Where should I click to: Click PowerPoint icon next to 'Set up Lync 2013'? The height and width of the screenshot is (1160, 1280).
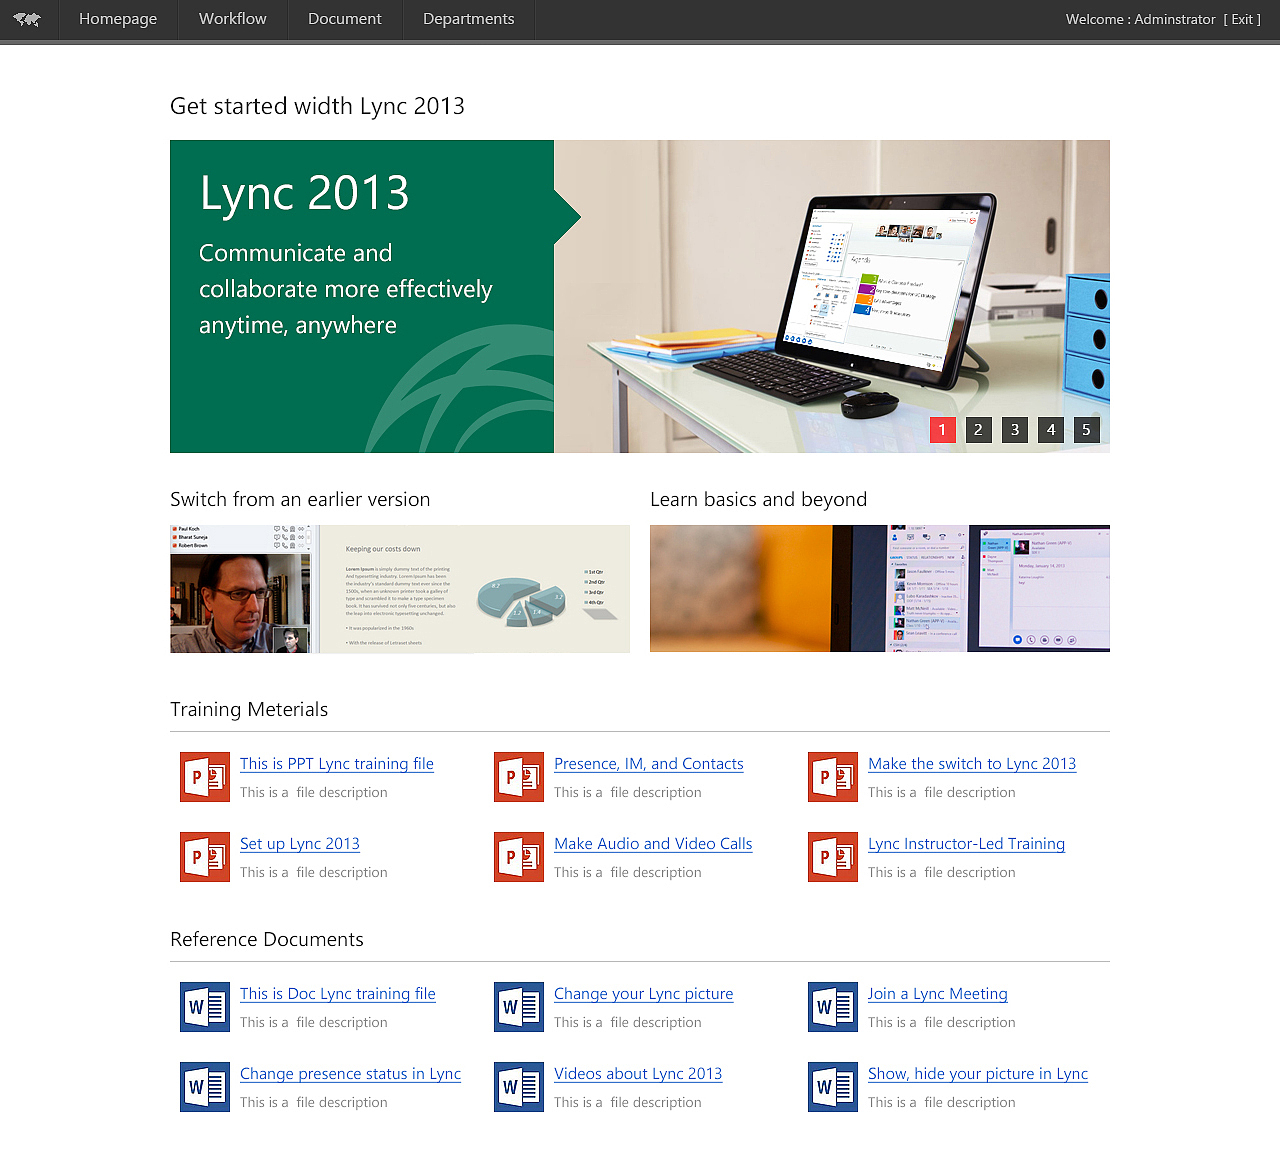pos(205,857)
